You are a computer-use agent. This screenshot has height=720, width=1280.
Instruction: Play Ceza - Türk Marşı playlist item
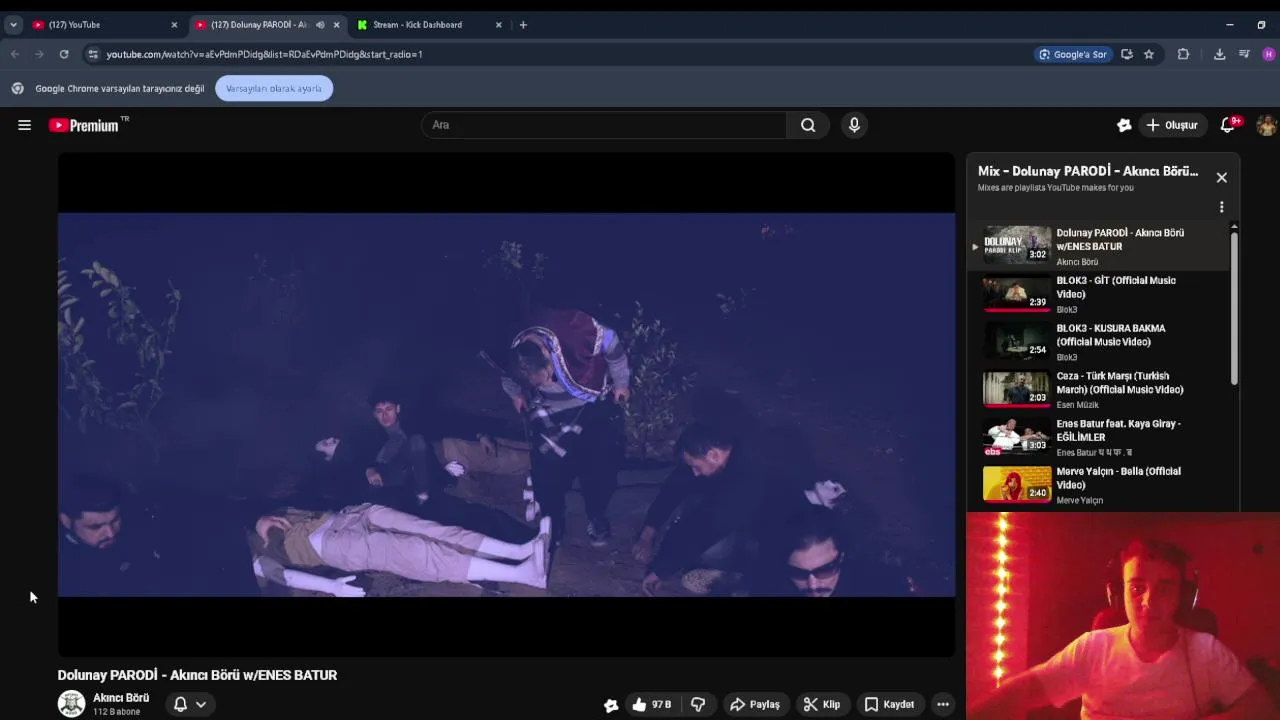(x=1097, y=390)
